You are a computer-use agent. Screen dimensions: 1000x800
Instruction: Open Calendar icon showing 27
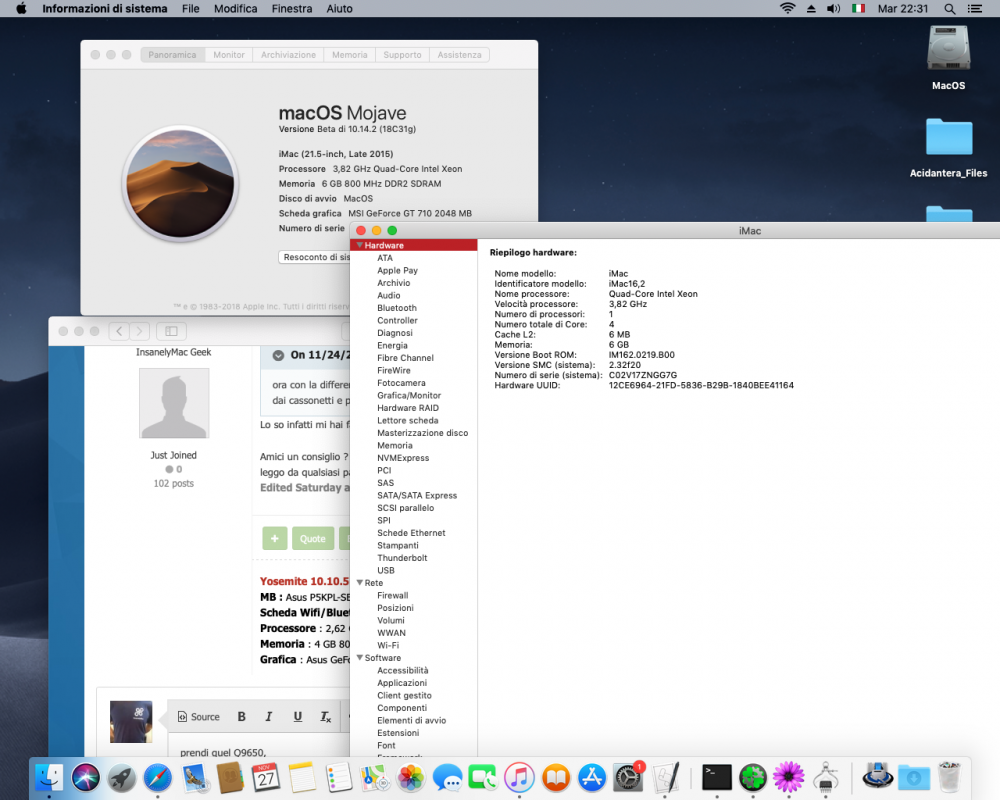coord(266,777)
